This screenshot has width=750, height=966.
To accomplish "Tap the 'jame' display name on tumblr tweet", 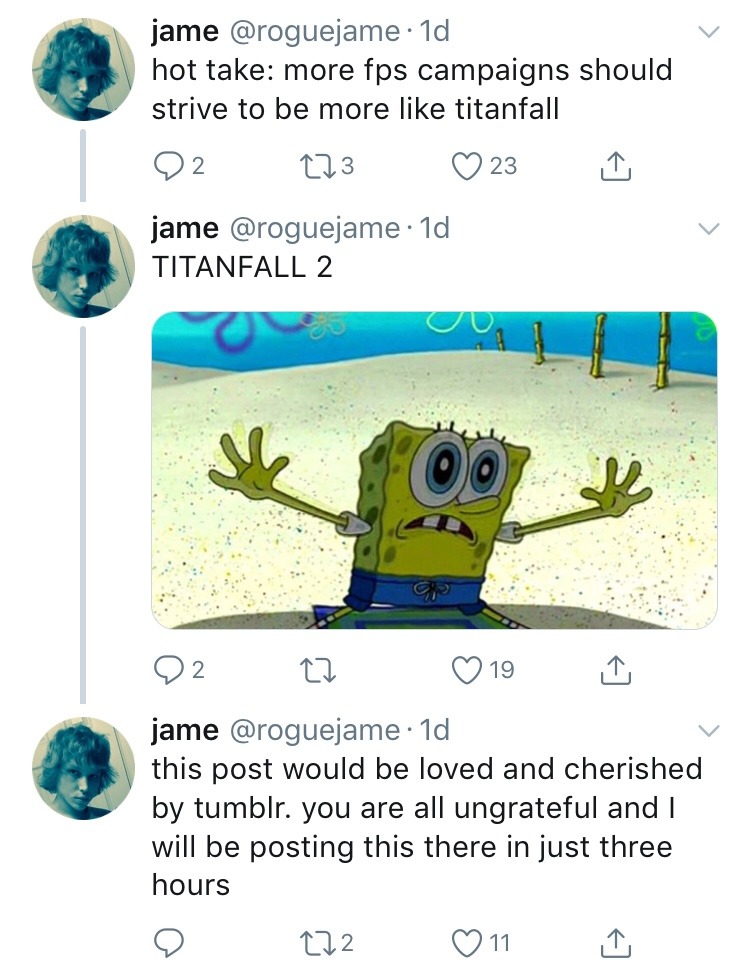I will click(185, 731).
